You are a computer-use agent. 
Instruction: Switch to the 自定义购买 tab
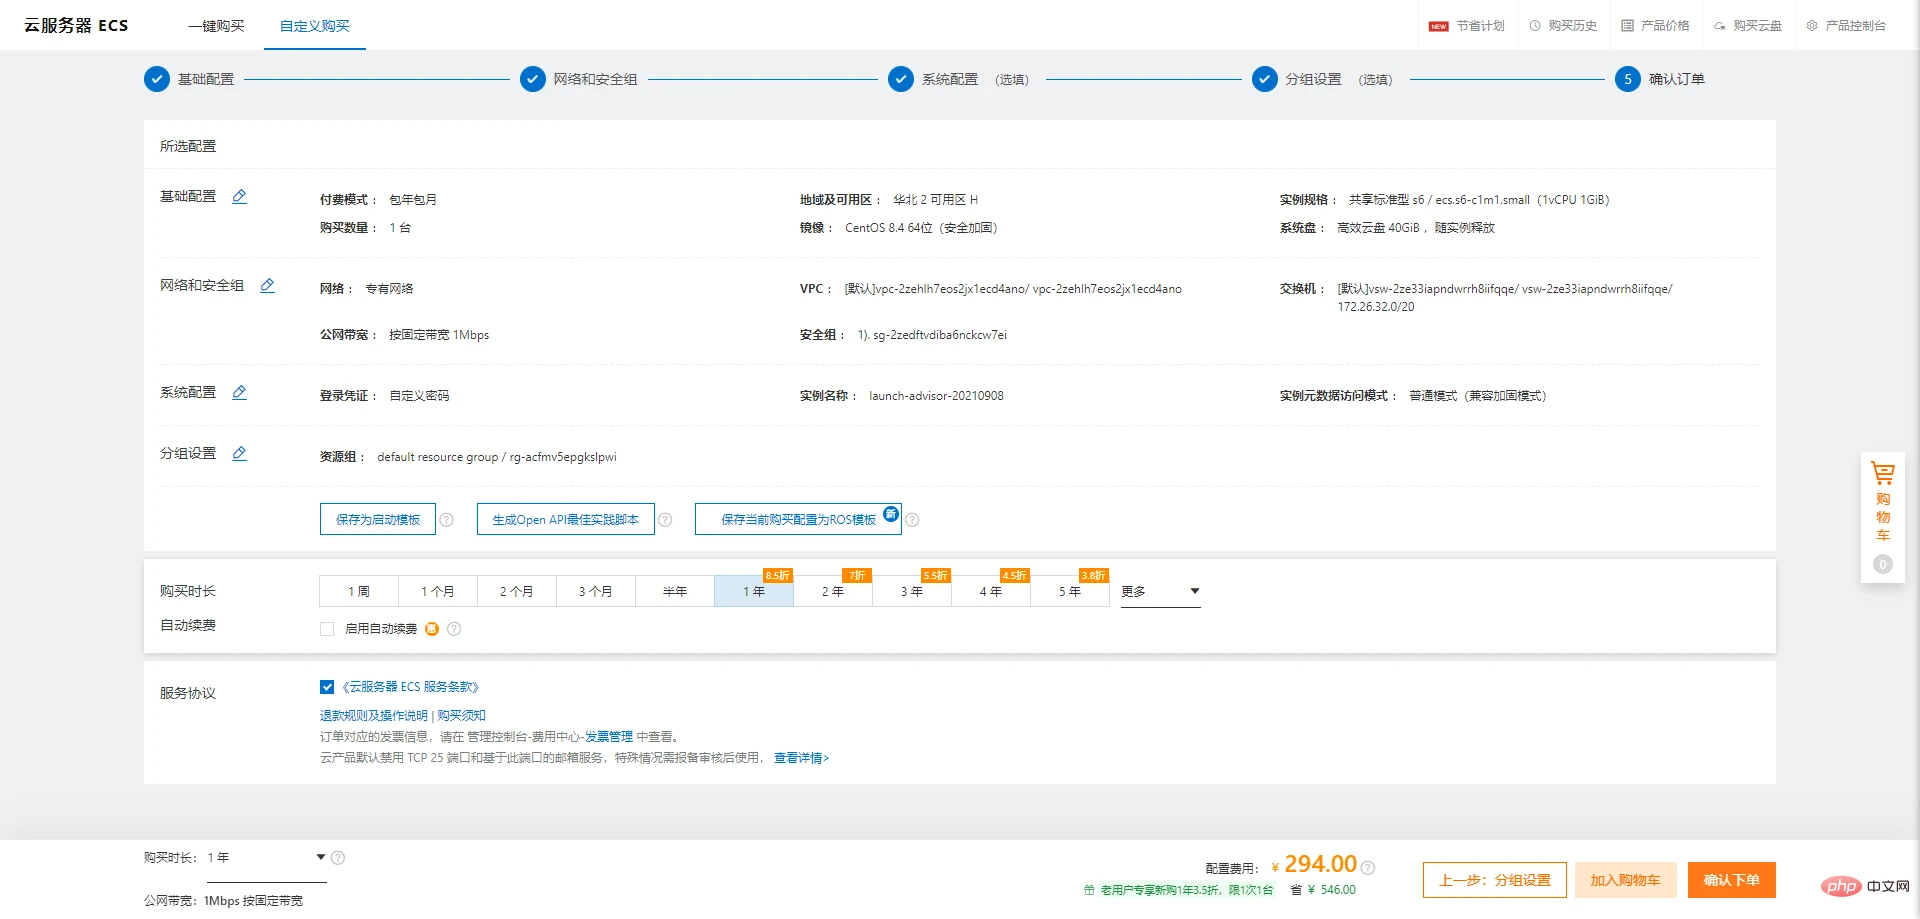tap(315, 26)
